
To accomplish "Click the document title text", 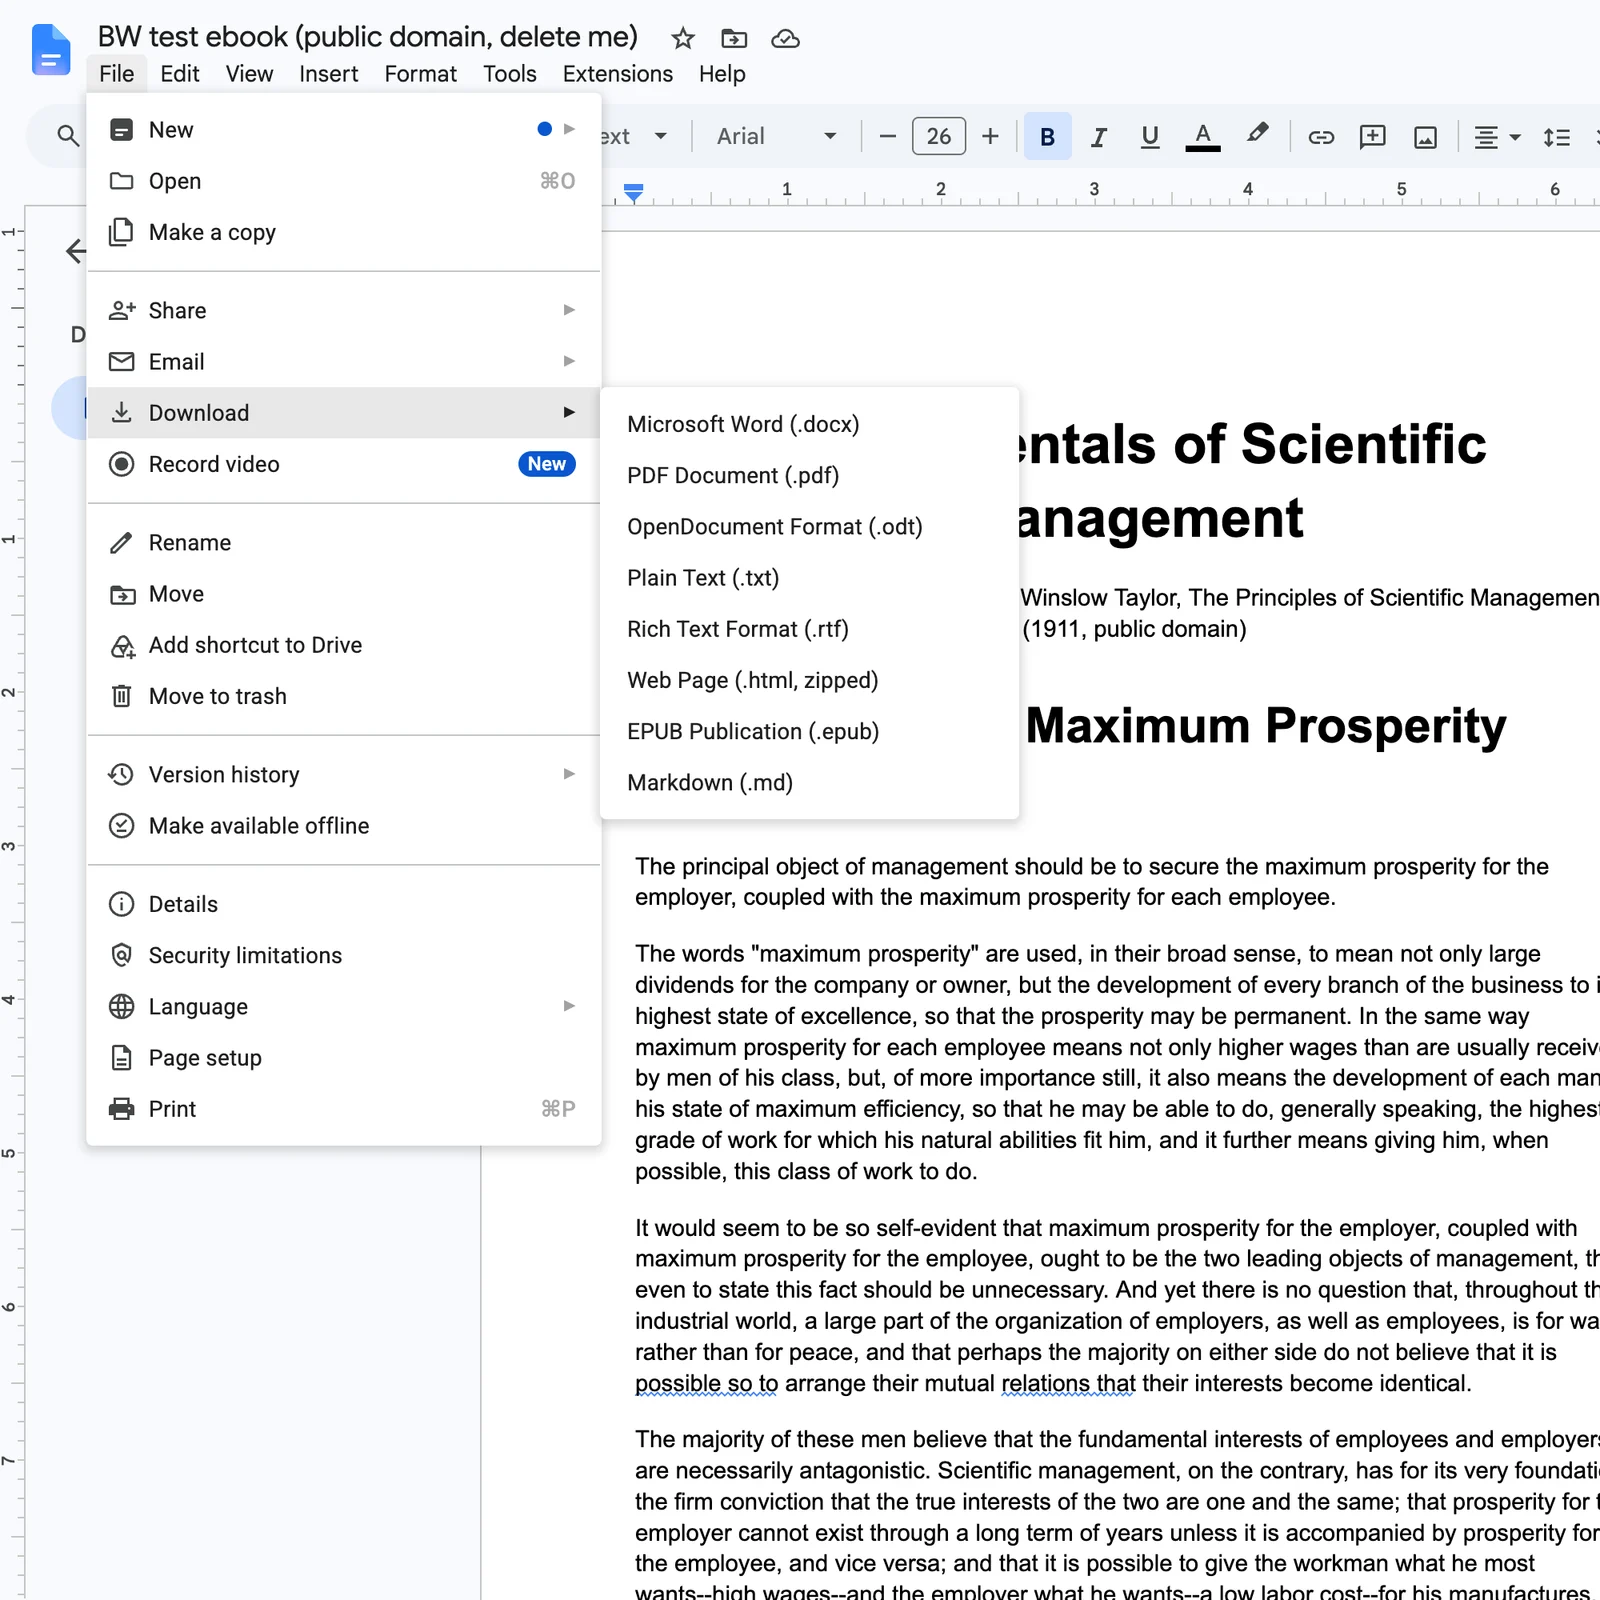I will 367,37.
